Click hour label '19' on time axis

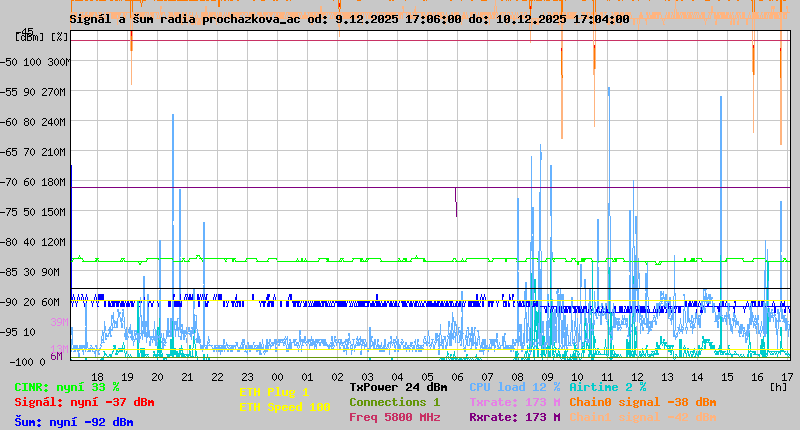(128, 377)
